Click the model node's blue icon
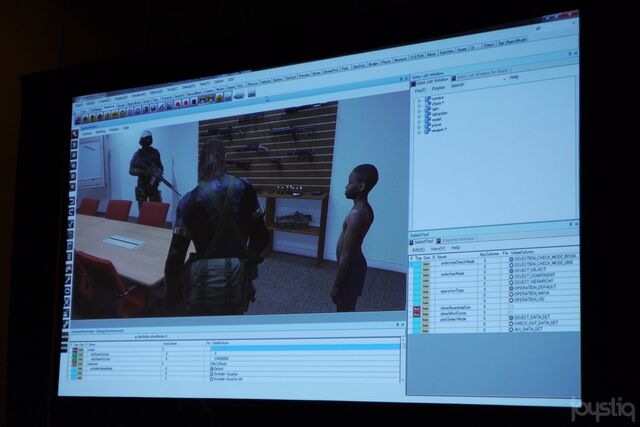 coord(427,120)
